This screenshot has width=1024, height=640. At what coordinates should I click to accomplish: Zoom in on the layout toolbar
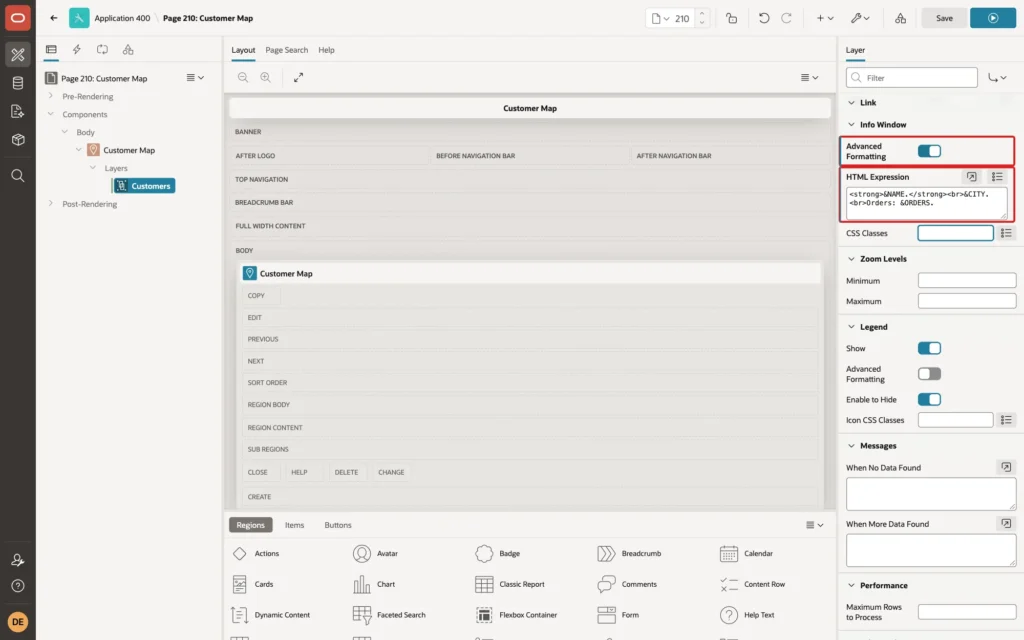tap(266, 77)
